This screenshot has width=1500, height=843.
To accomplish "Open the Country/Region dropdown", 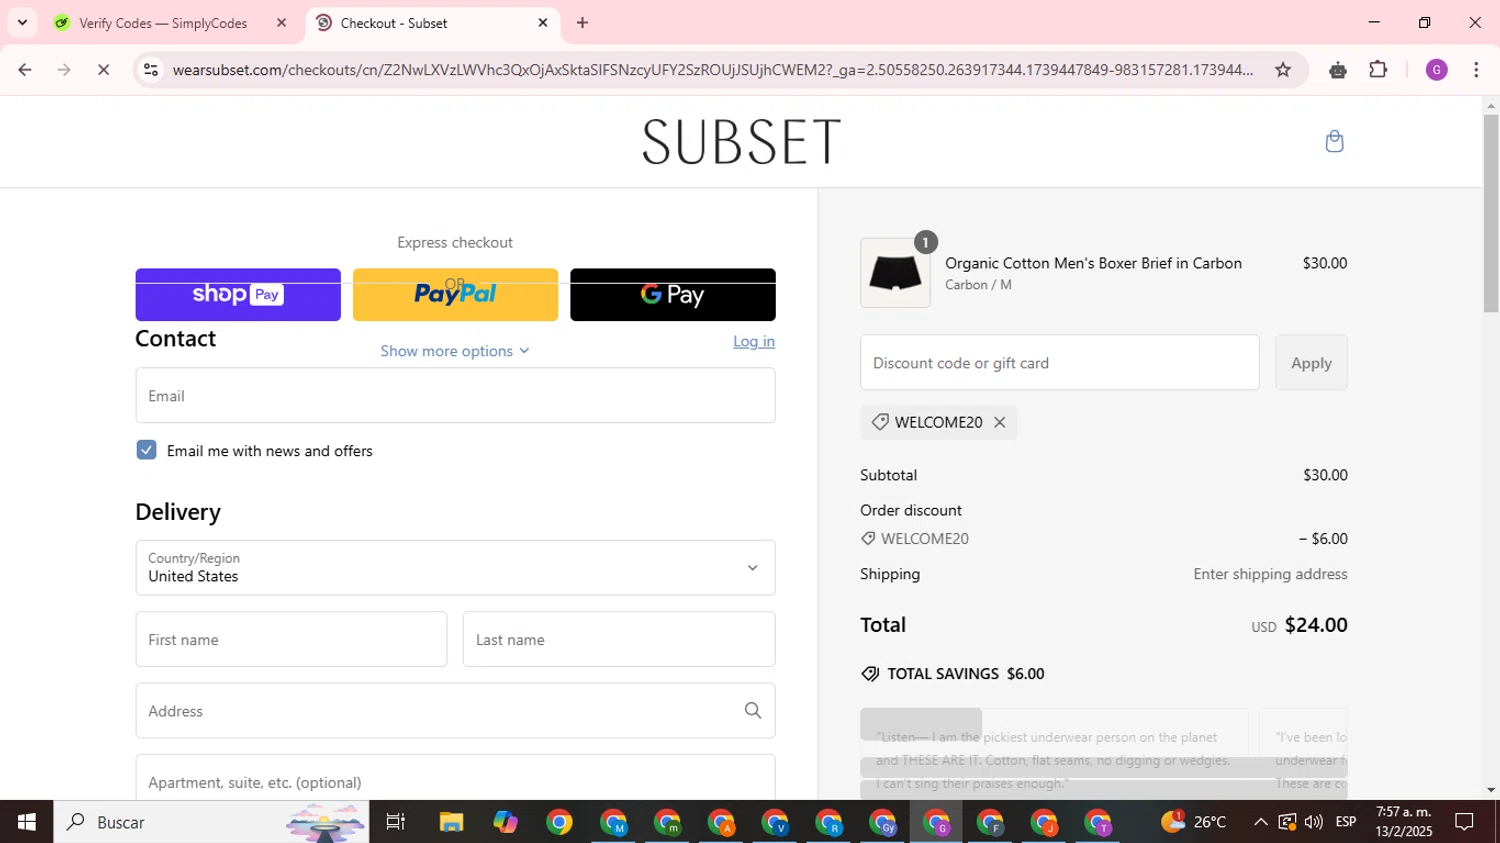I will tap(455, 568).
